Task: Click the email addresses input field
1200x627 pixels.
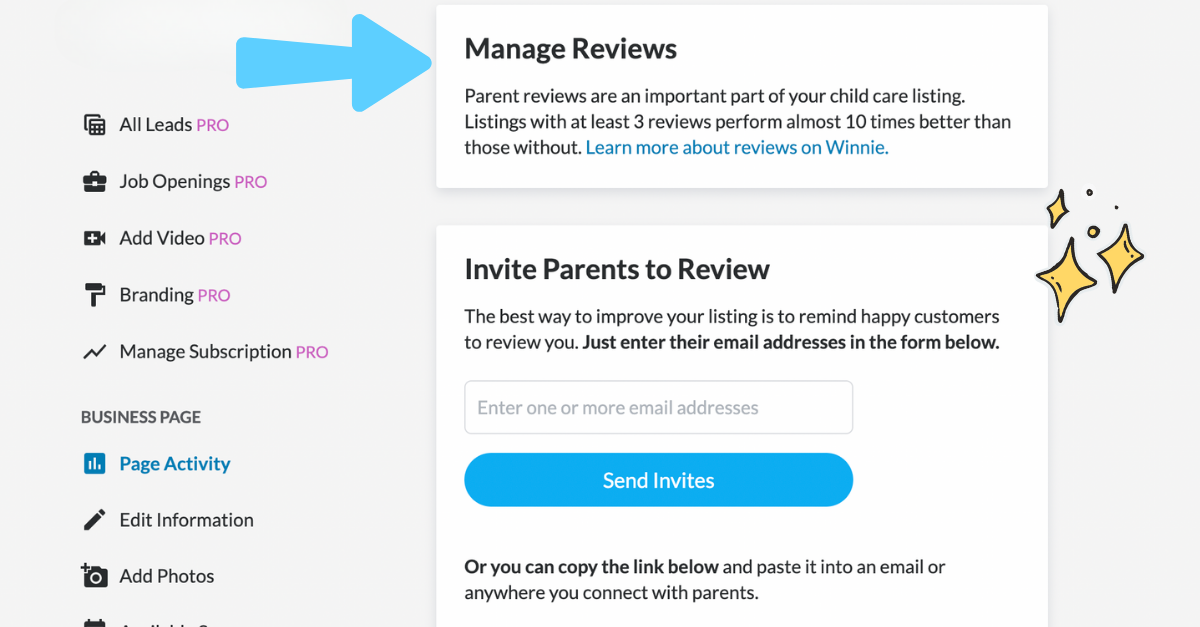Action: [x=658, y=407]
